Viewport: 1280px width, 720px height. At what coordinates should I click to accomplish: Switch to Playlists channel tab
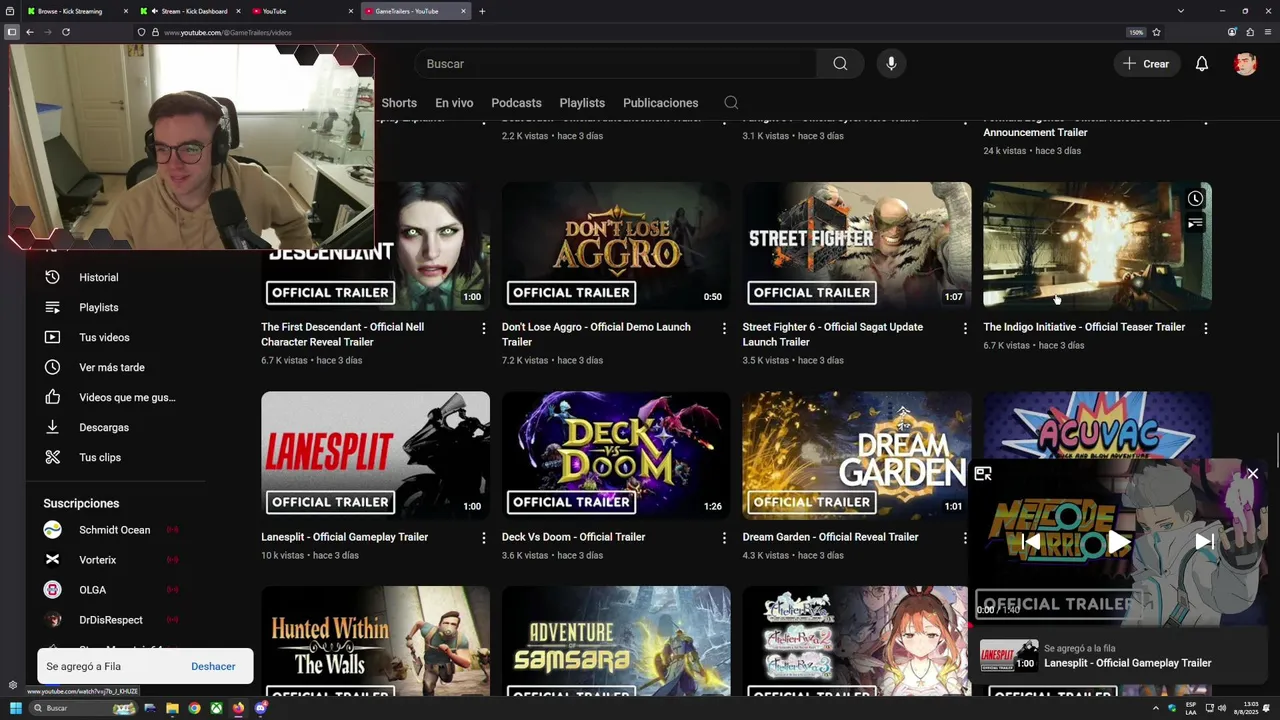pyautogui.click(x=582, y=103)
